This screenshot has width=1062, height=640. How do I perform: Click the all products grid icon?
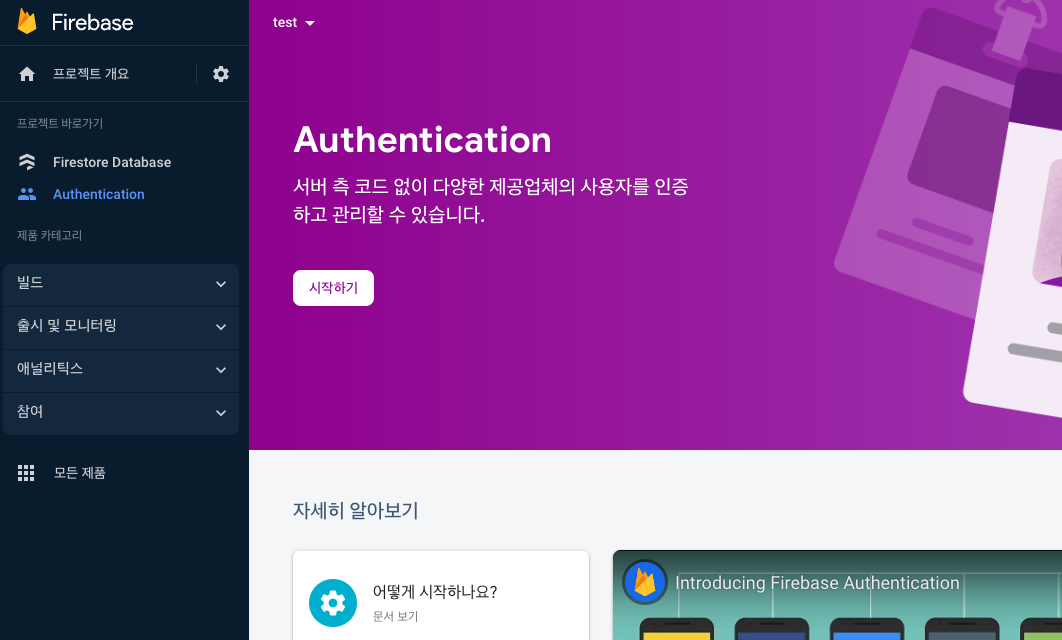pyautogui.click(x=26, y=473)
